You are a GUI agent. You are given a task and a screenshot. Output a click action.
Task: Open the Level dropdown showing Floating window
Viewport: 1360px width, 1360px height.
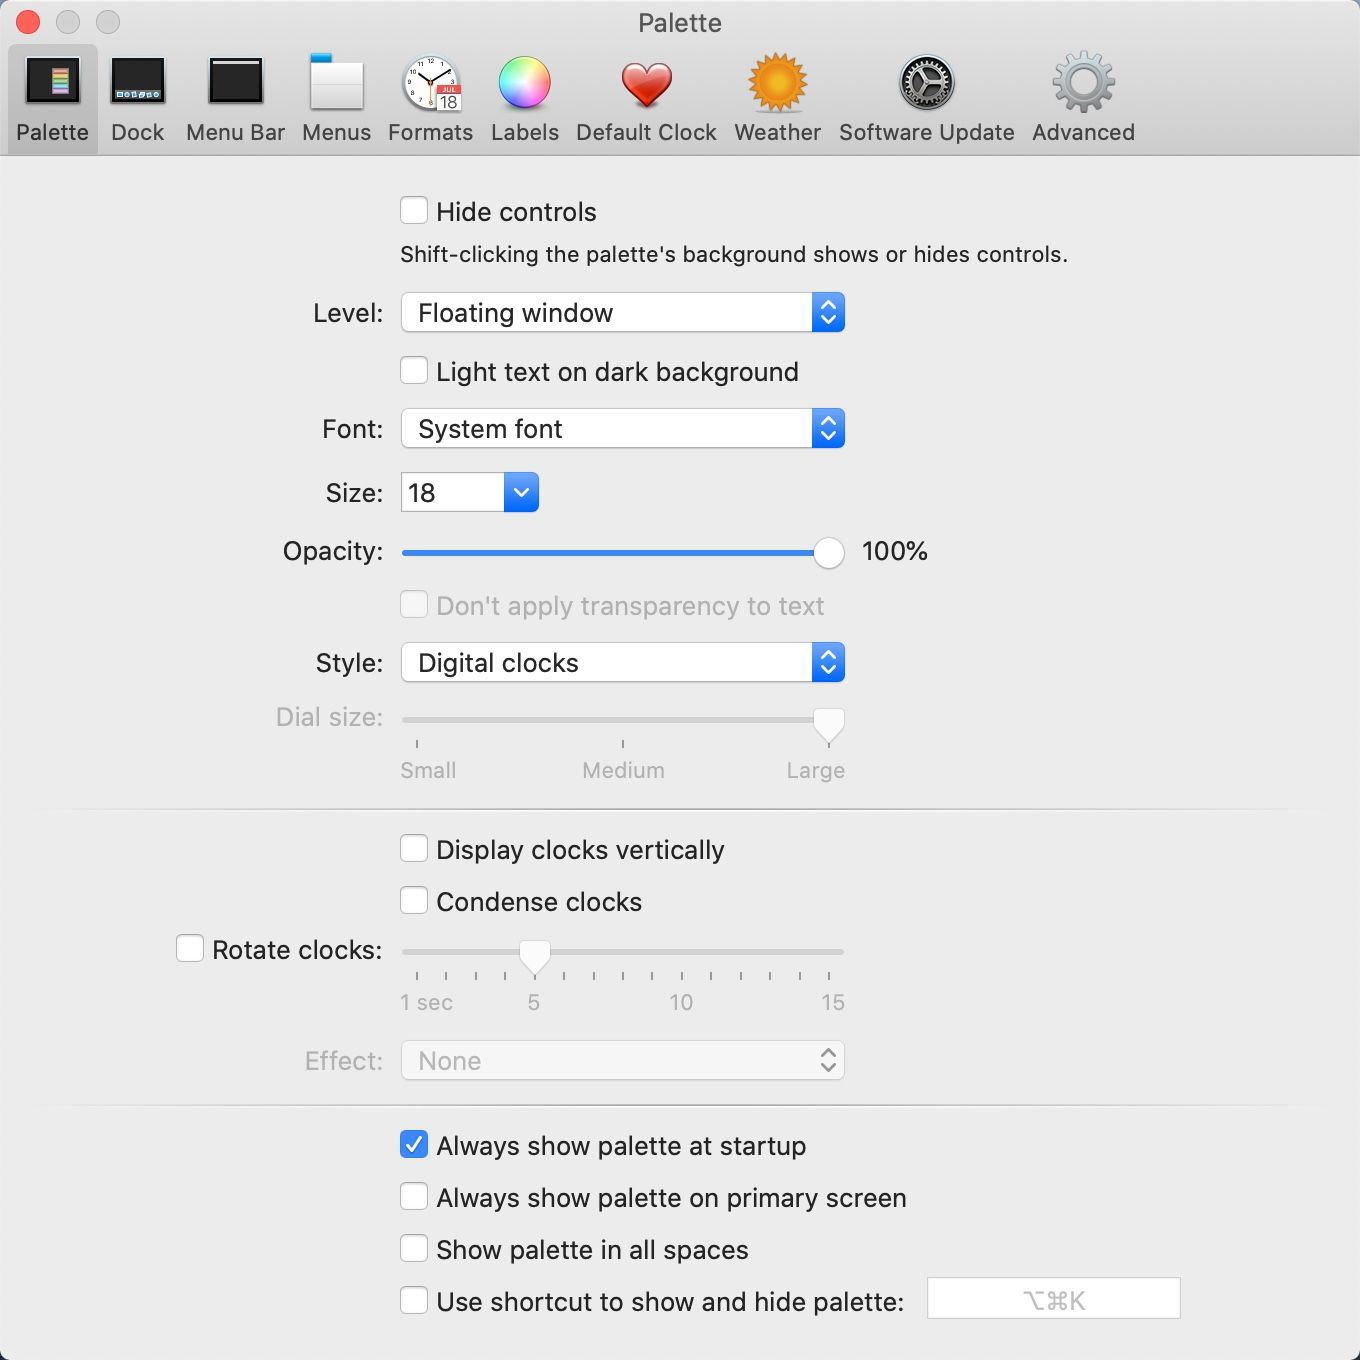(623, 313)
